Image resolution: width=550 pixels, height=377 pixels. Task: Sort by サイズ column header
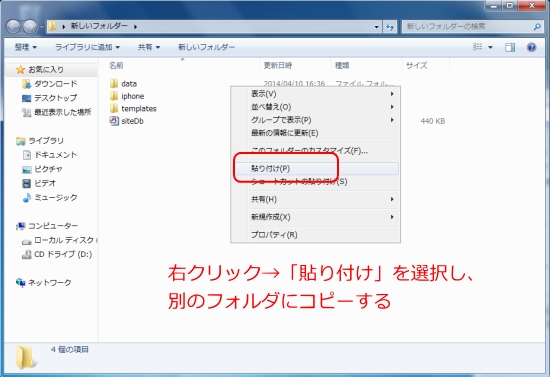pos(416,66)
